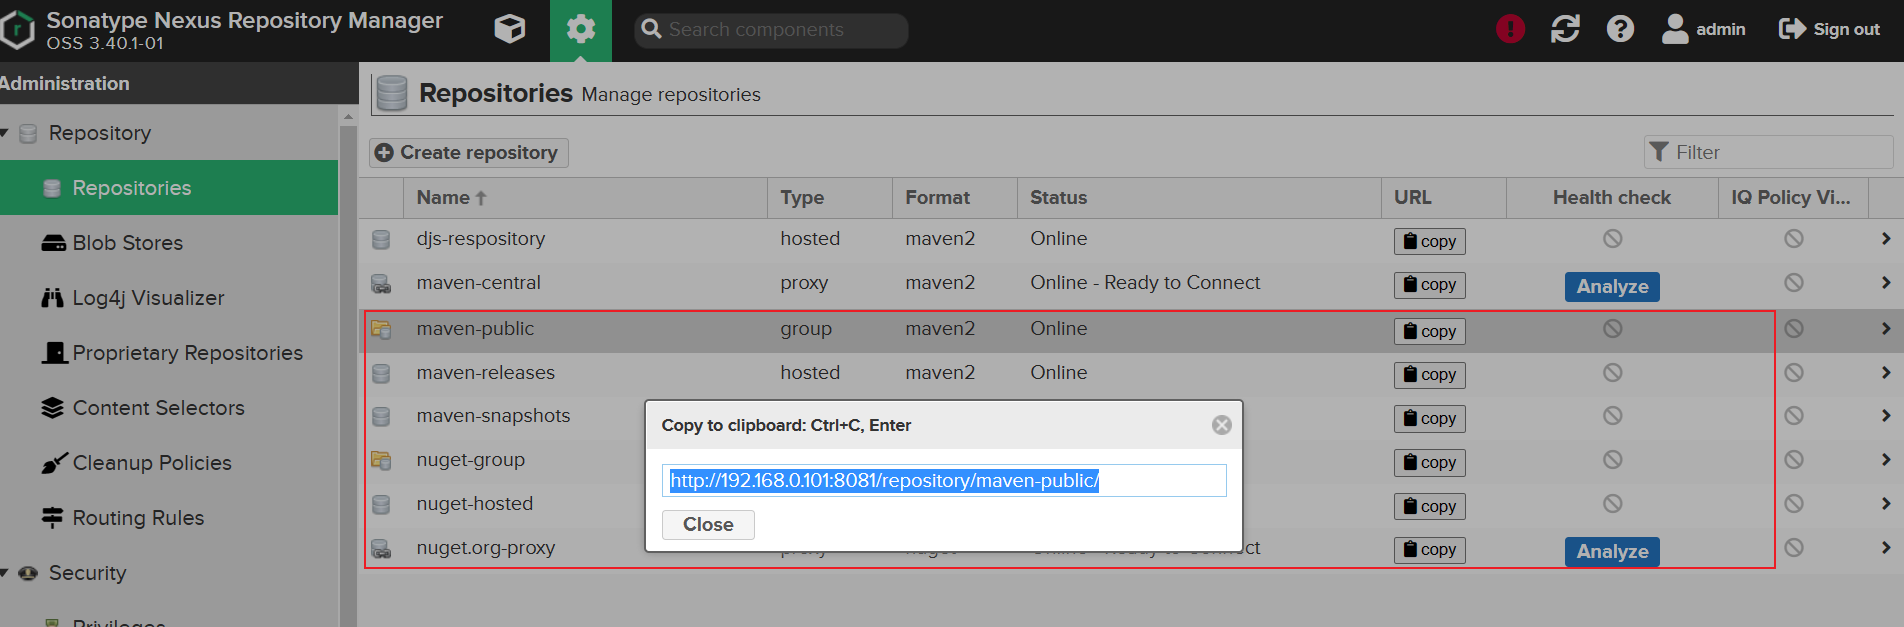This screenshot has height=627, width=1904.
Task: Collapse the Security tree section
Action: click(5, 573)
